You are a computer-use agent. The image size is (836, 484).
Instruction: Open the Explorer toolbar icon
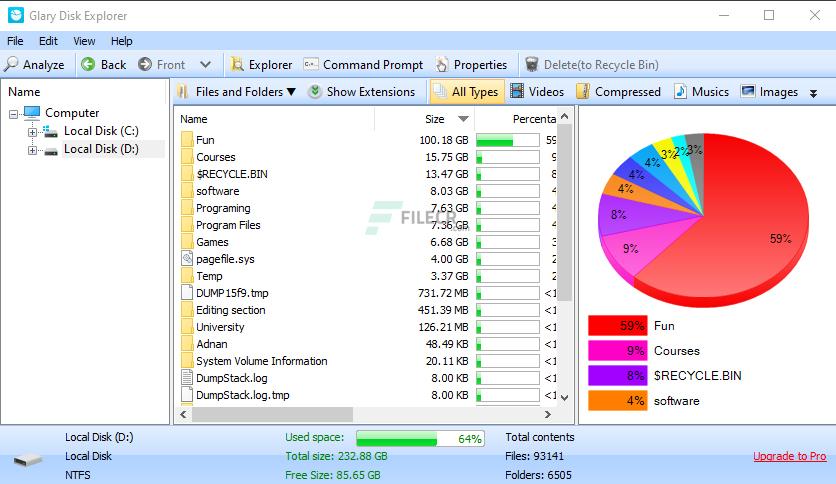coord(237,64)
